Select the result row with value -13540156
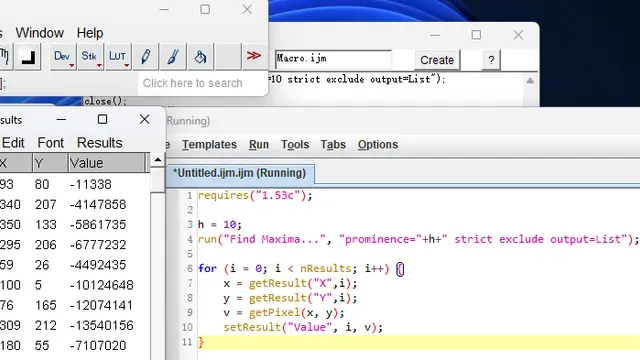 tap(75, 325)
